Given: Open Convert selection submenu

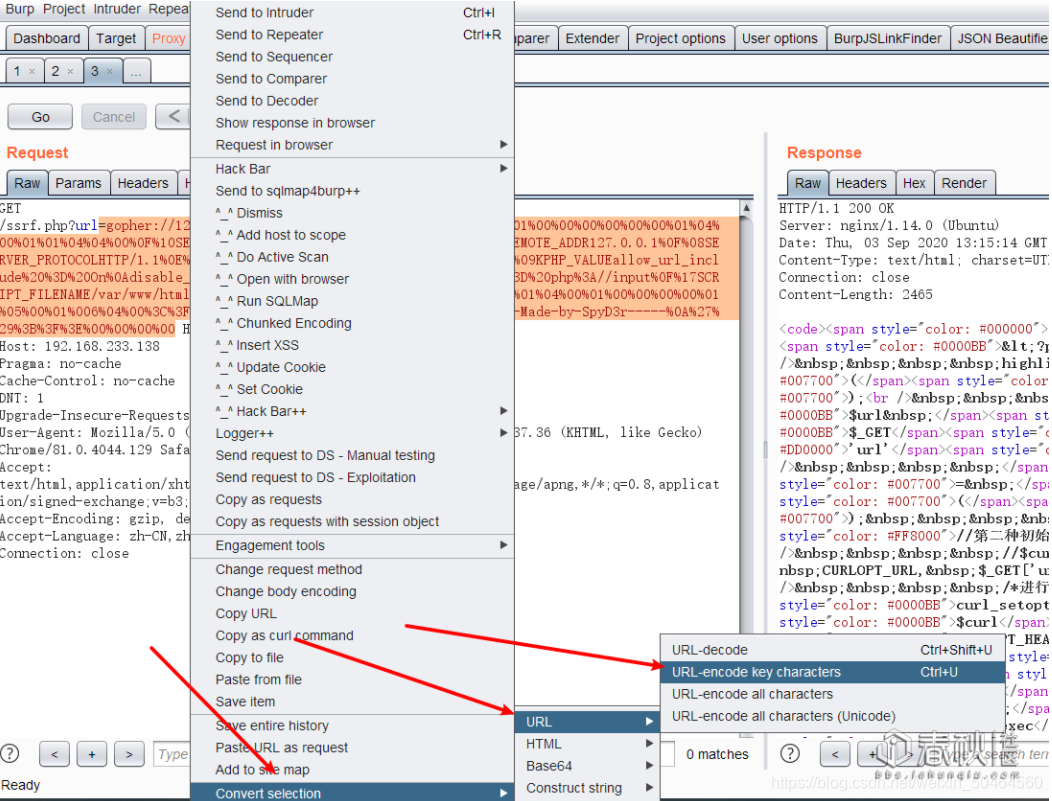Looking at the screenshot, I should pos(352,793).
